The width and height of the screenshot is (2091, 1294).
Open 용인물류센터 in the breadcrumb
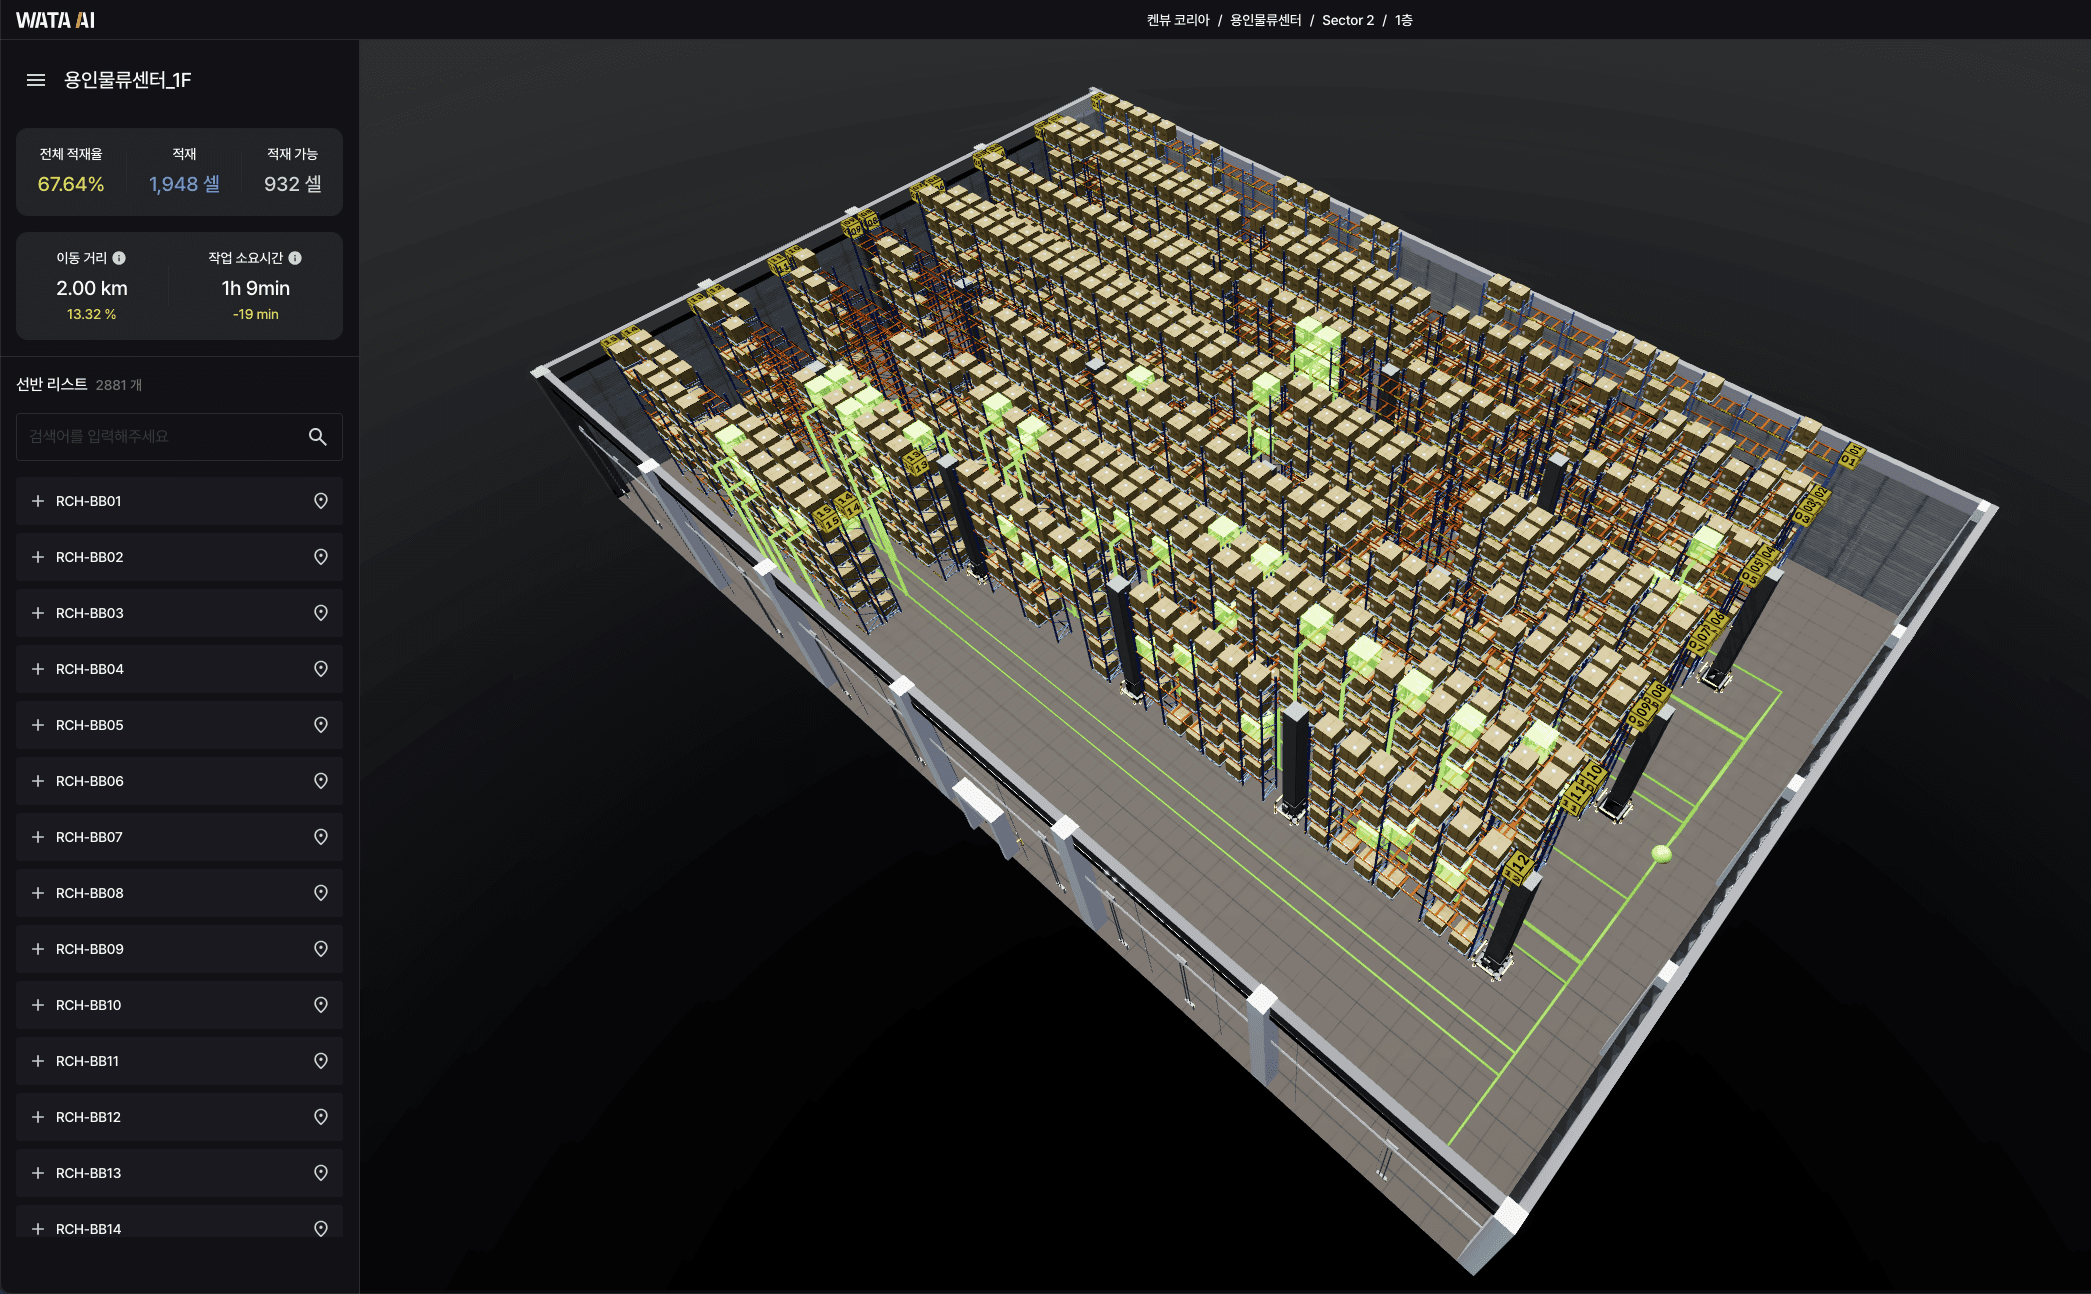(1265, 20)
